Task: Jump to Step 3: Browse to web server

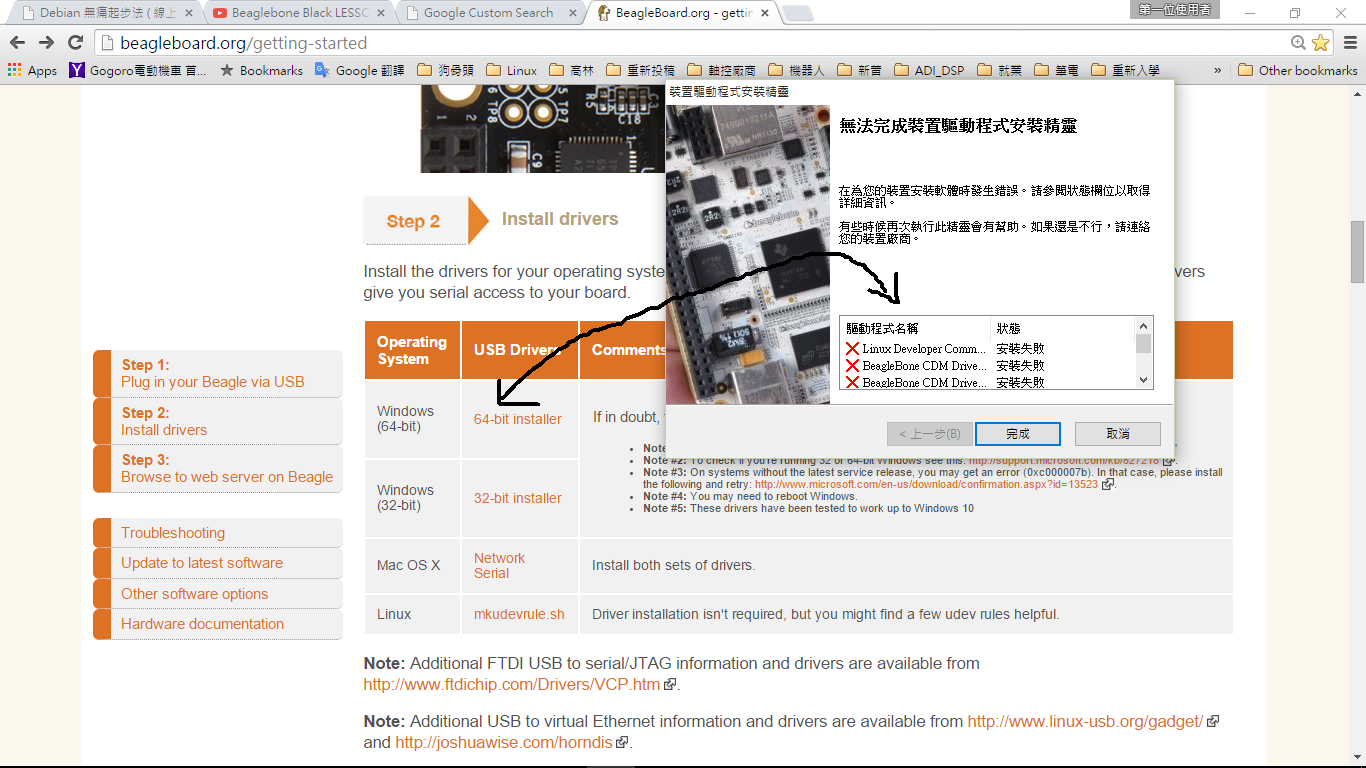Action: [218, 469]
